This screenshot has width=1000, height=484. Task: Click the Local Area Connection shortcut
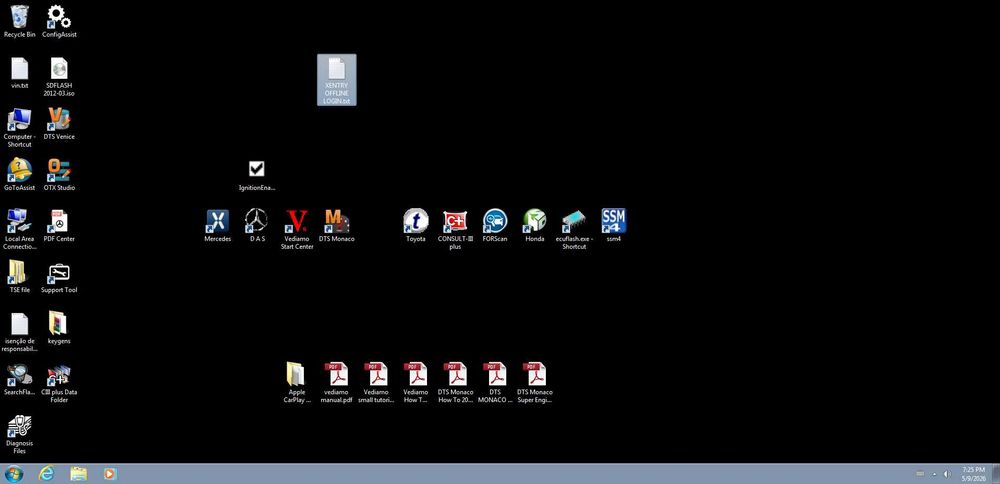[20, 221]
